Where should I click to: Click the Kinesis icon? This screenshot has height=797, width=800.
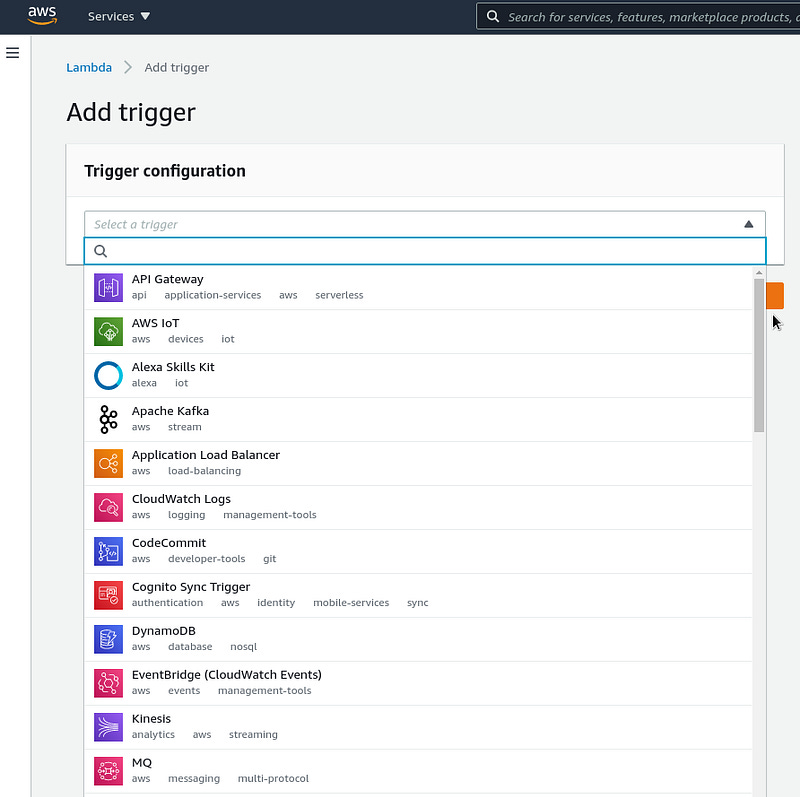click(x=108, y=727)
